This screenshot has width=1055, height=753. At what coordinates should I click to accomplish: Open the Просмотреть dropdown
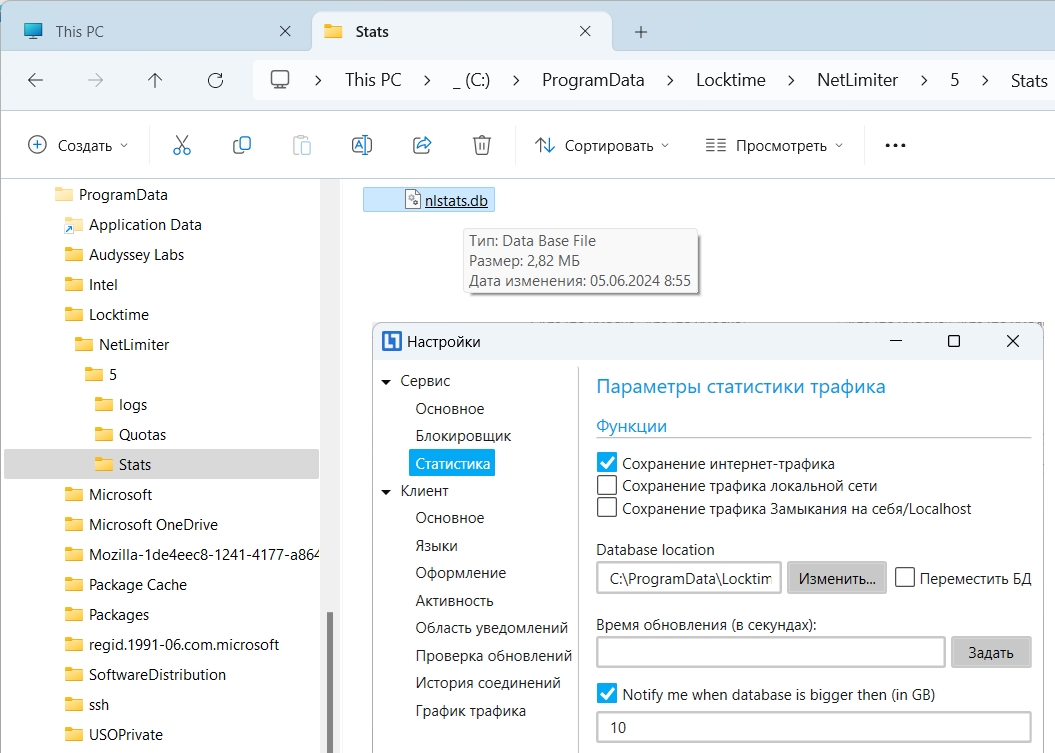coord(774,145)
